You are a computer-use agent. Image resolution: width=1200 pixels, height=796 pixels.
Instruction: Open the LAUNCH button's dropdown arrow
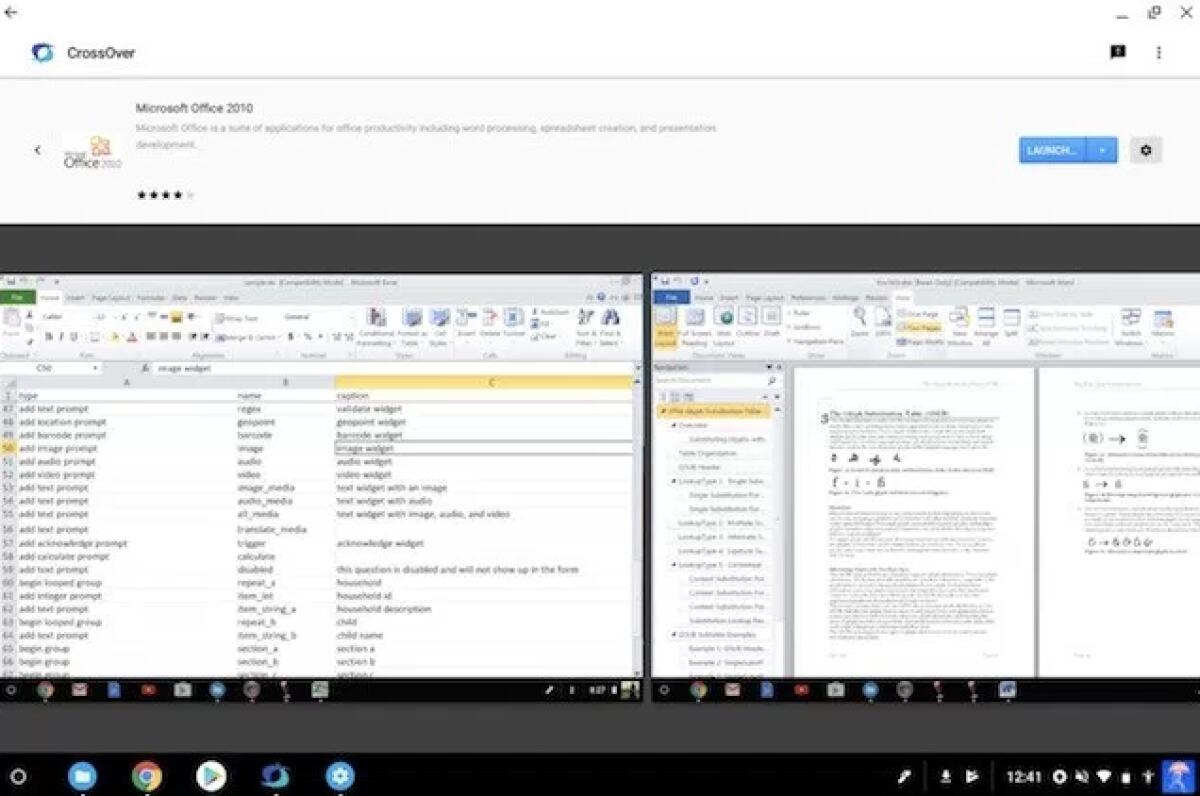click(1101, 149)
